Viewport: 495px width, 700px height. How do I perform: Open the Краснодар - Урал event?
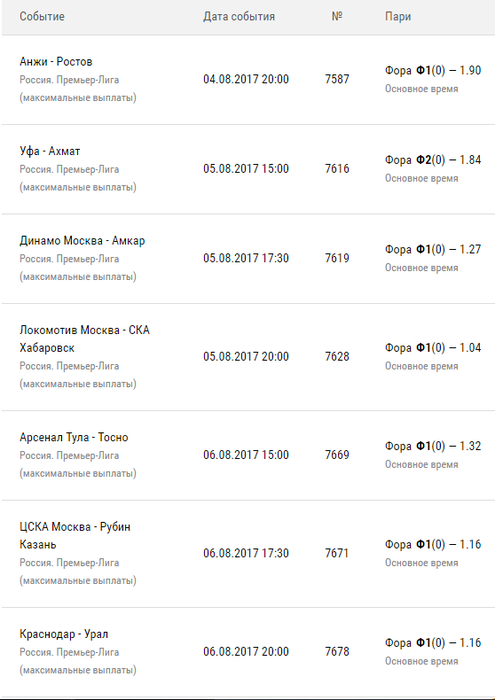(x=64, y=634)
